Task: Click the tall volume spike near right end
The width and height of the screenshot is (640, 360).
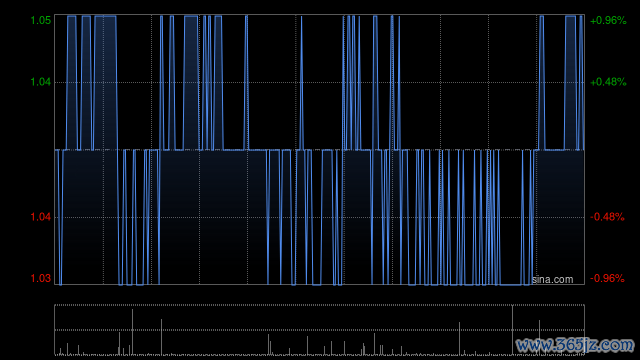Action: coord(513,330)
